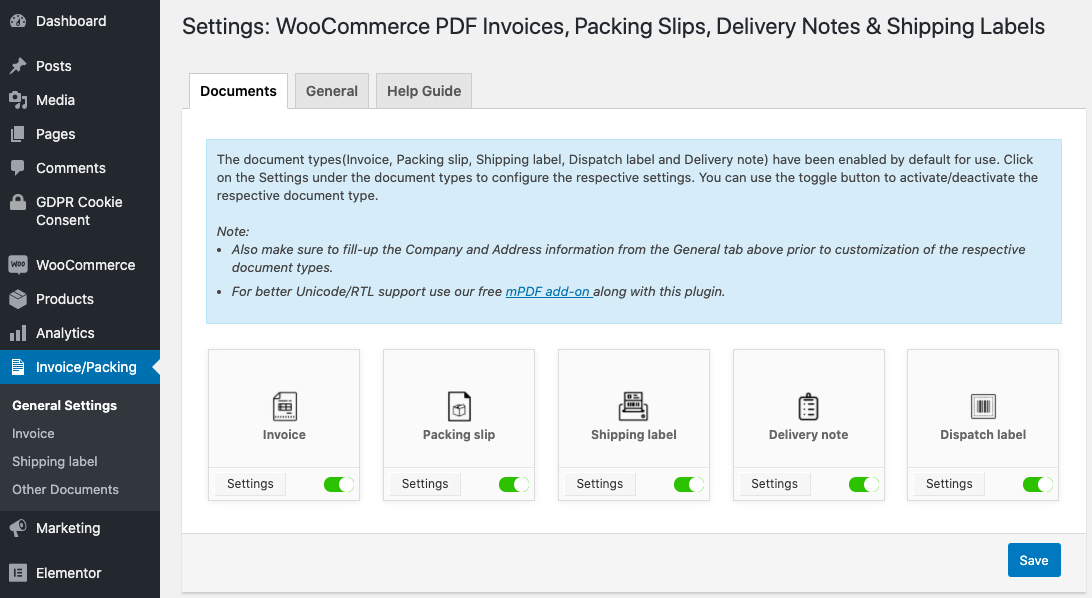Switch off the Shipping label toggle
This screenshot has height=598, width=1092.
[689, 485]
